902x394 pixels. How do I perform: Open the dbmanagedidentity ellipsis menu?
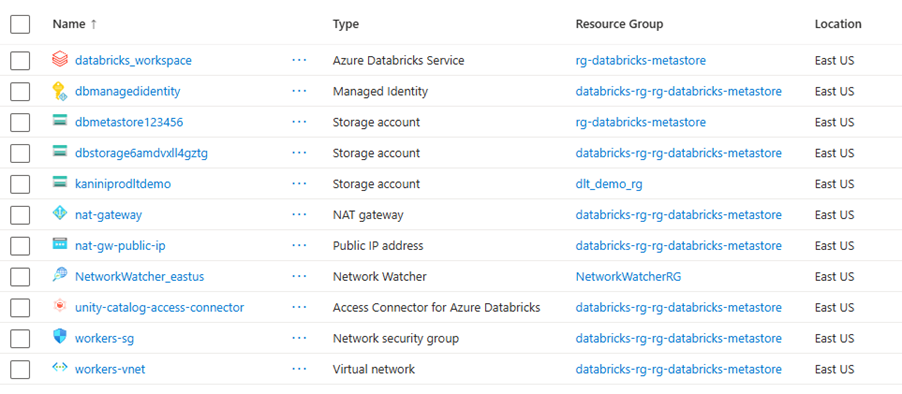pyautogui.click(x=299, y=91)
